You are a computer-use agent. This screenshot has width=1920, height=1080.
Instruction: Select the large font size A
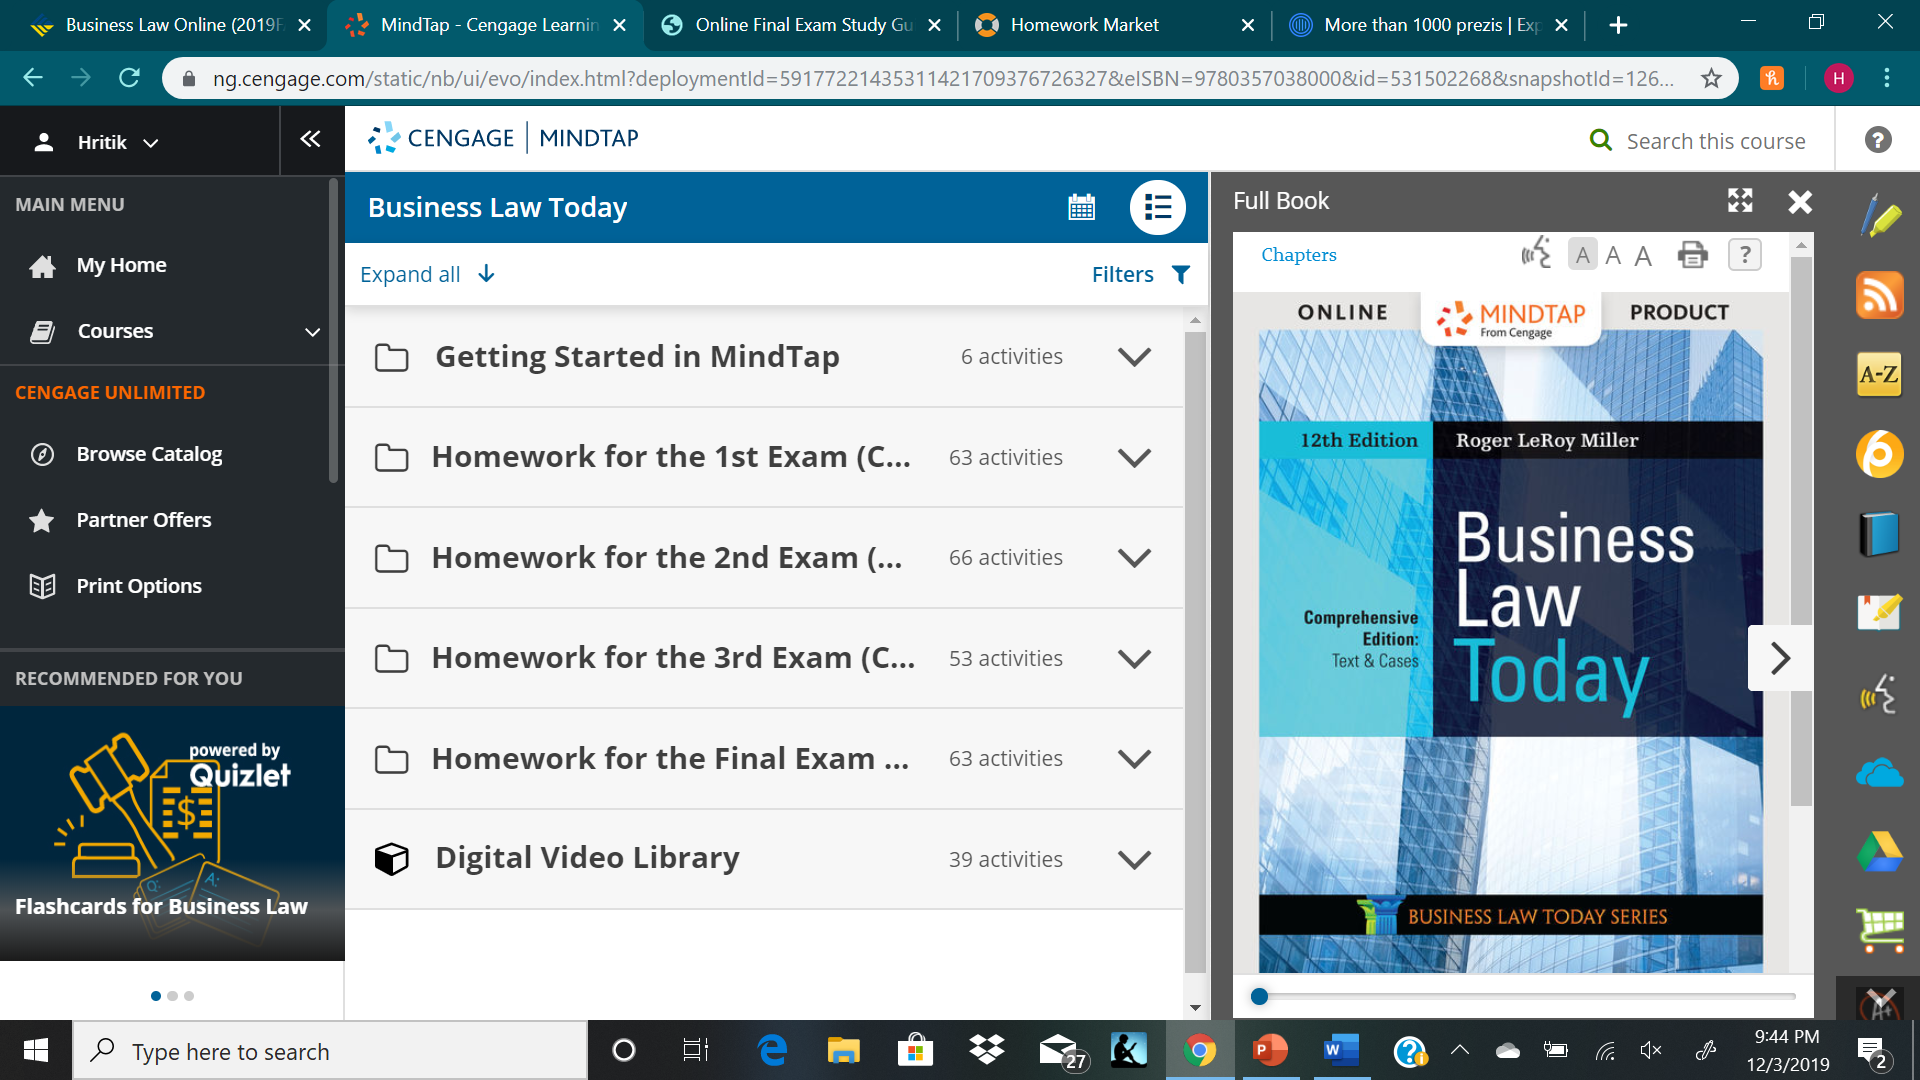point(1643,256)
